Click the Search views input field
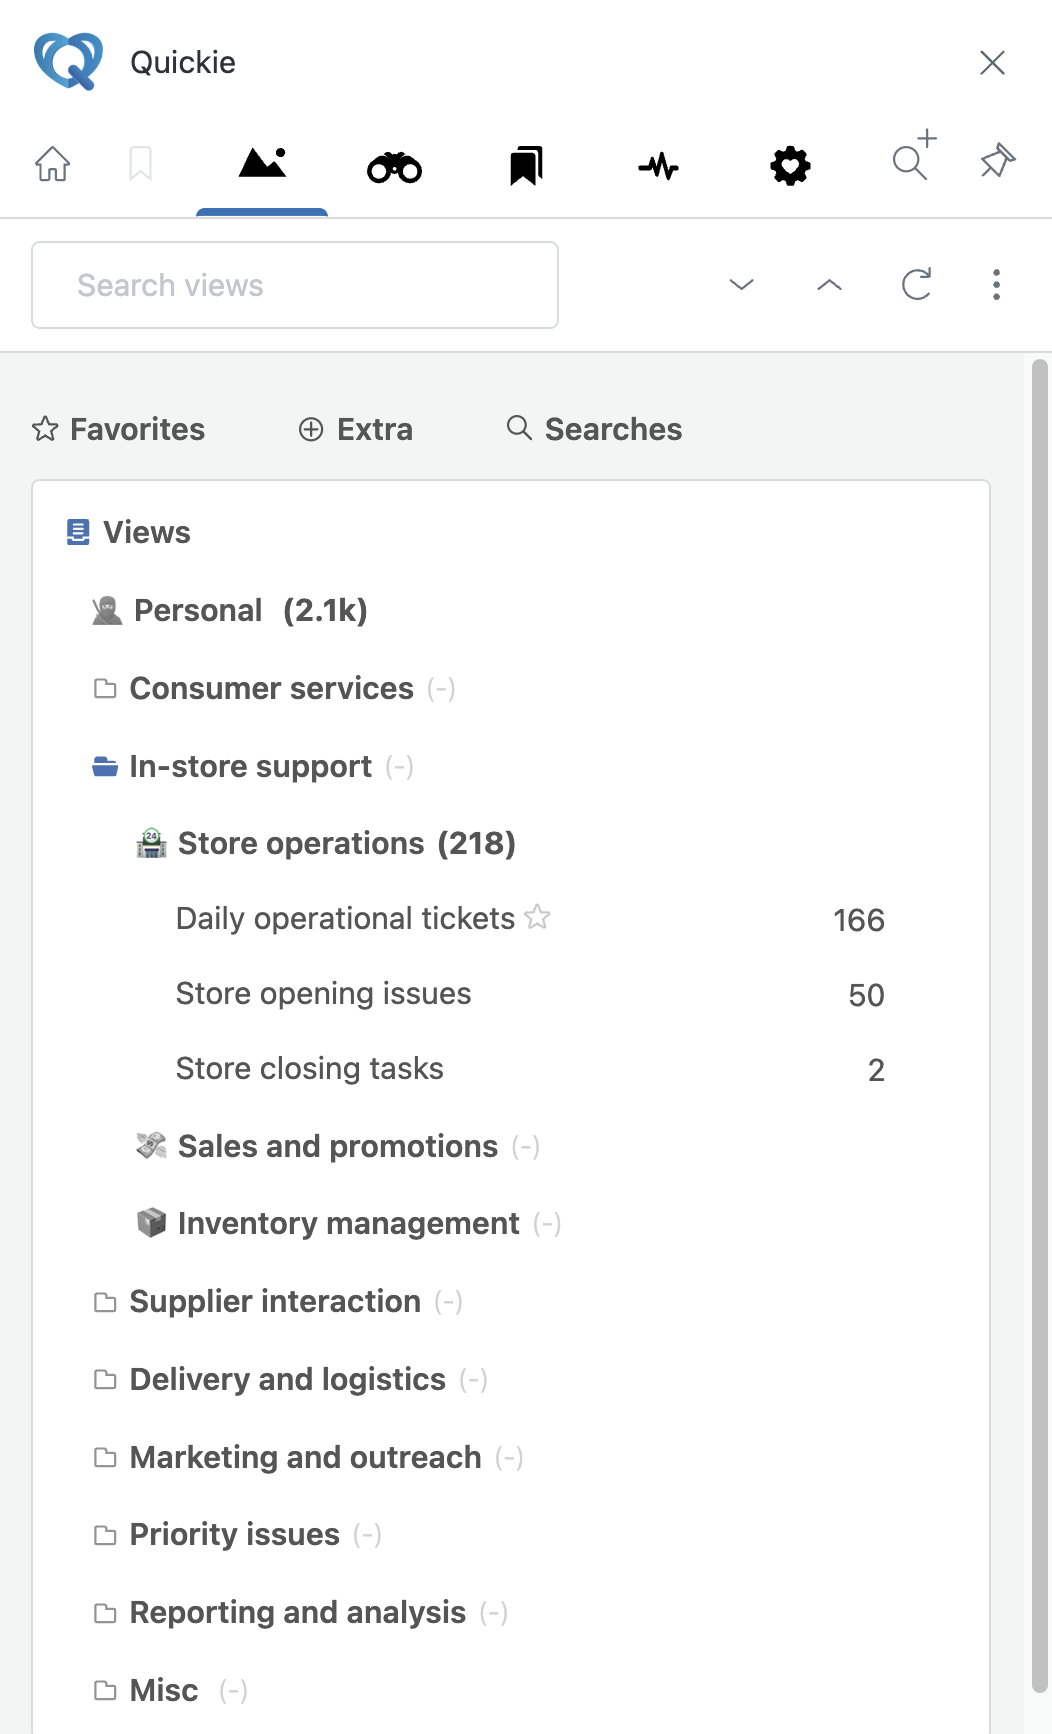Viewport: 1052px width, 1734px height. [x=295, y=285]
